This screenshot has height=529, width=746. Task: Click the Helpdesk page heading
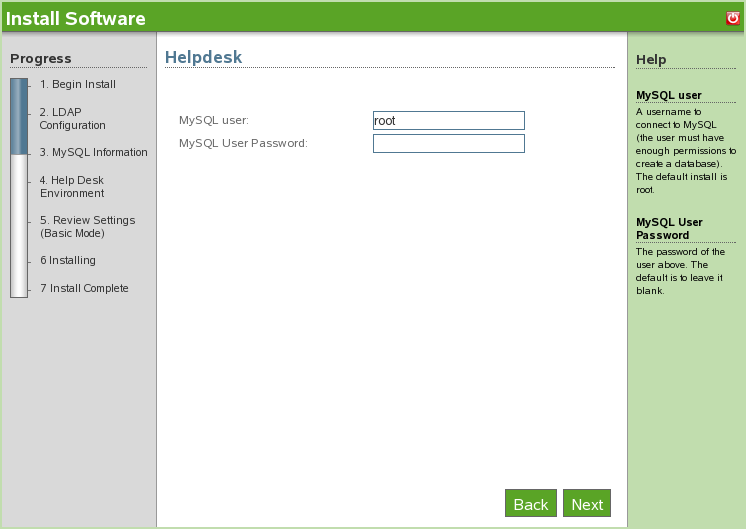(x=203, y=57)
